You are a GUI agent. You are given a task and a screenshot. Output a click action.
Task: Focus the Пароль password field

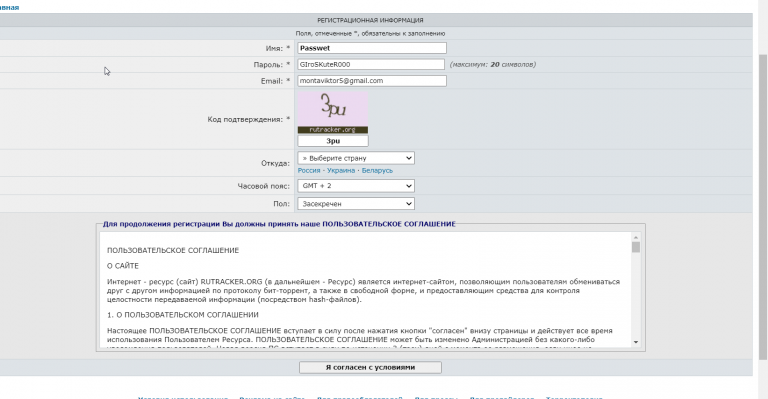click(x=371, y=64)
